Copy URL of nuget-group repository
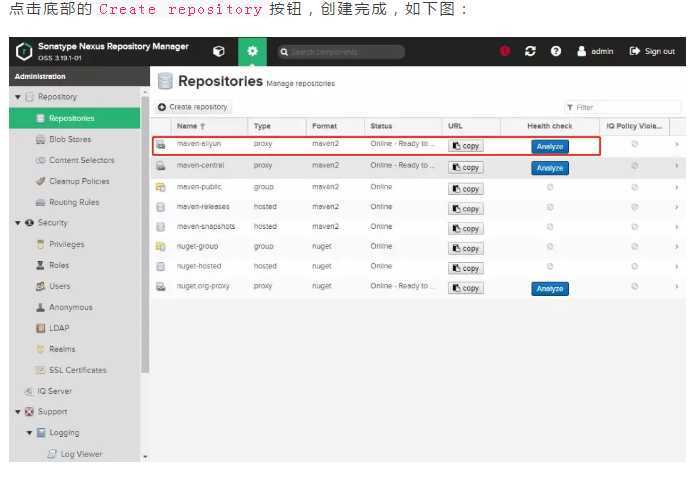The width and height of the screenshot is (698, 483). pos(466,248)
